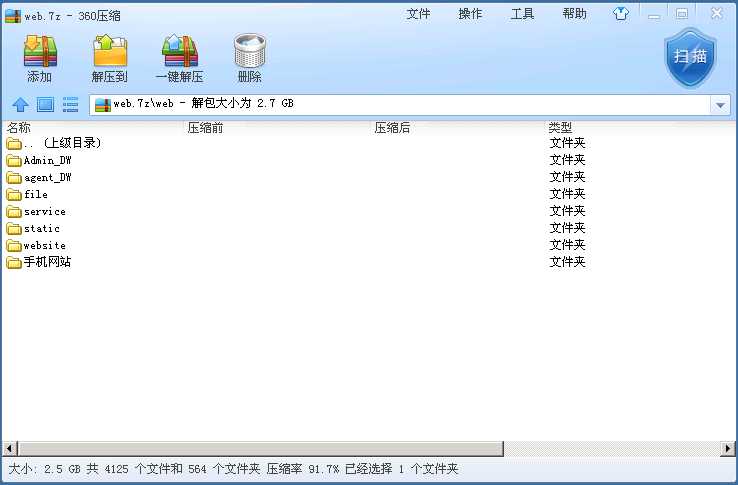Sort by 名称 column header
Image resolution: width=738 pixels, height=485 pixels.
19,128
